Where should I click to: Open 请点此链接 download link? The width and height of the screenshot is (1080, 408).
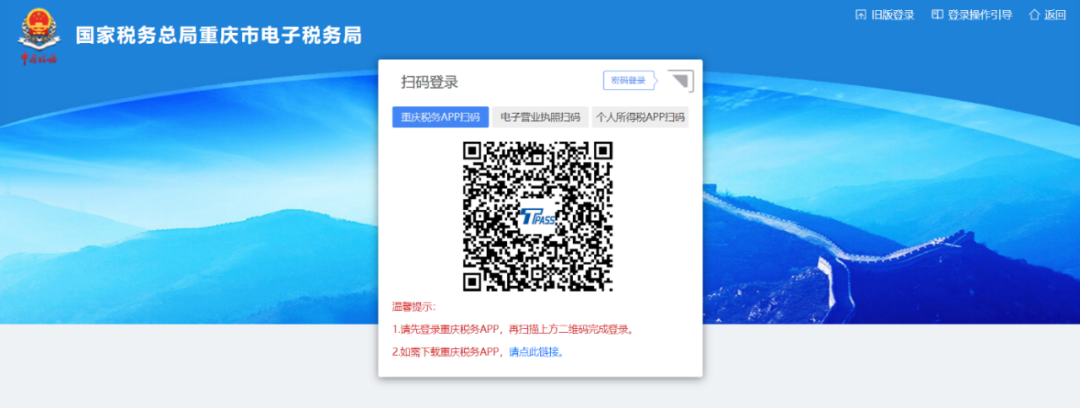(537, 351)
